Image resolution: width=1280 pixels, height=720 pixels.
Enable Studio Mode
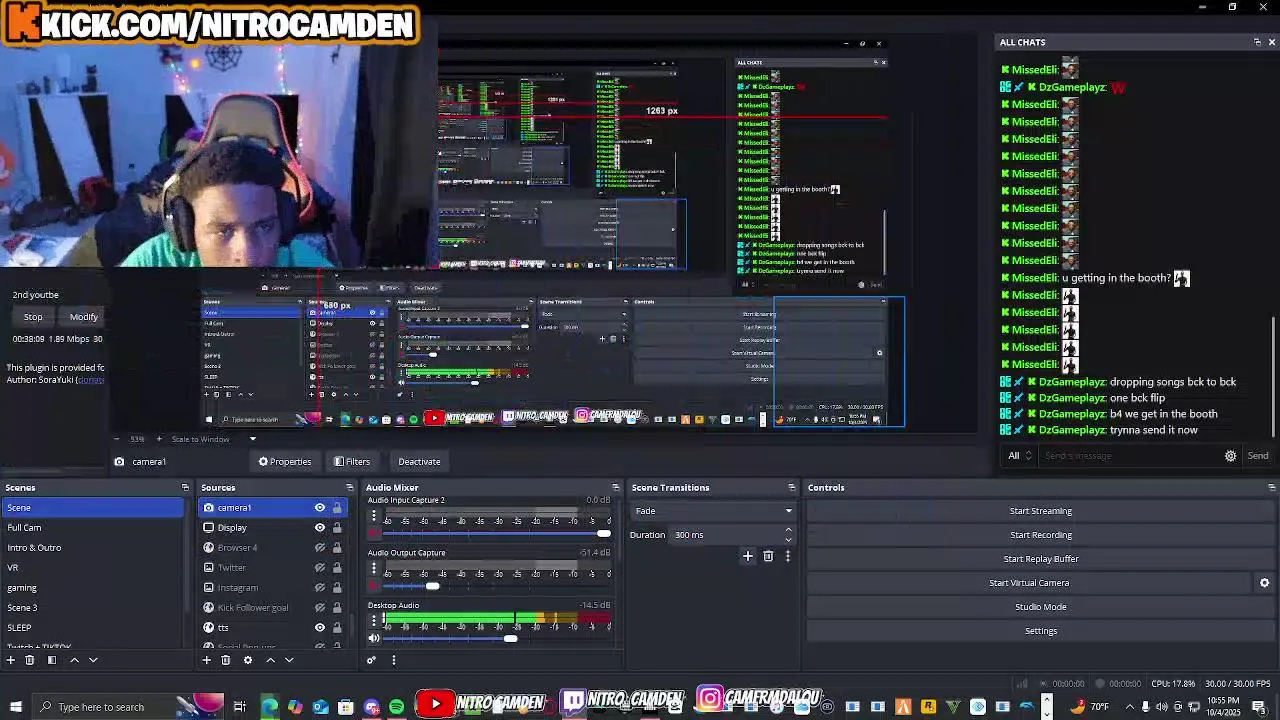tap(1040, 607)
